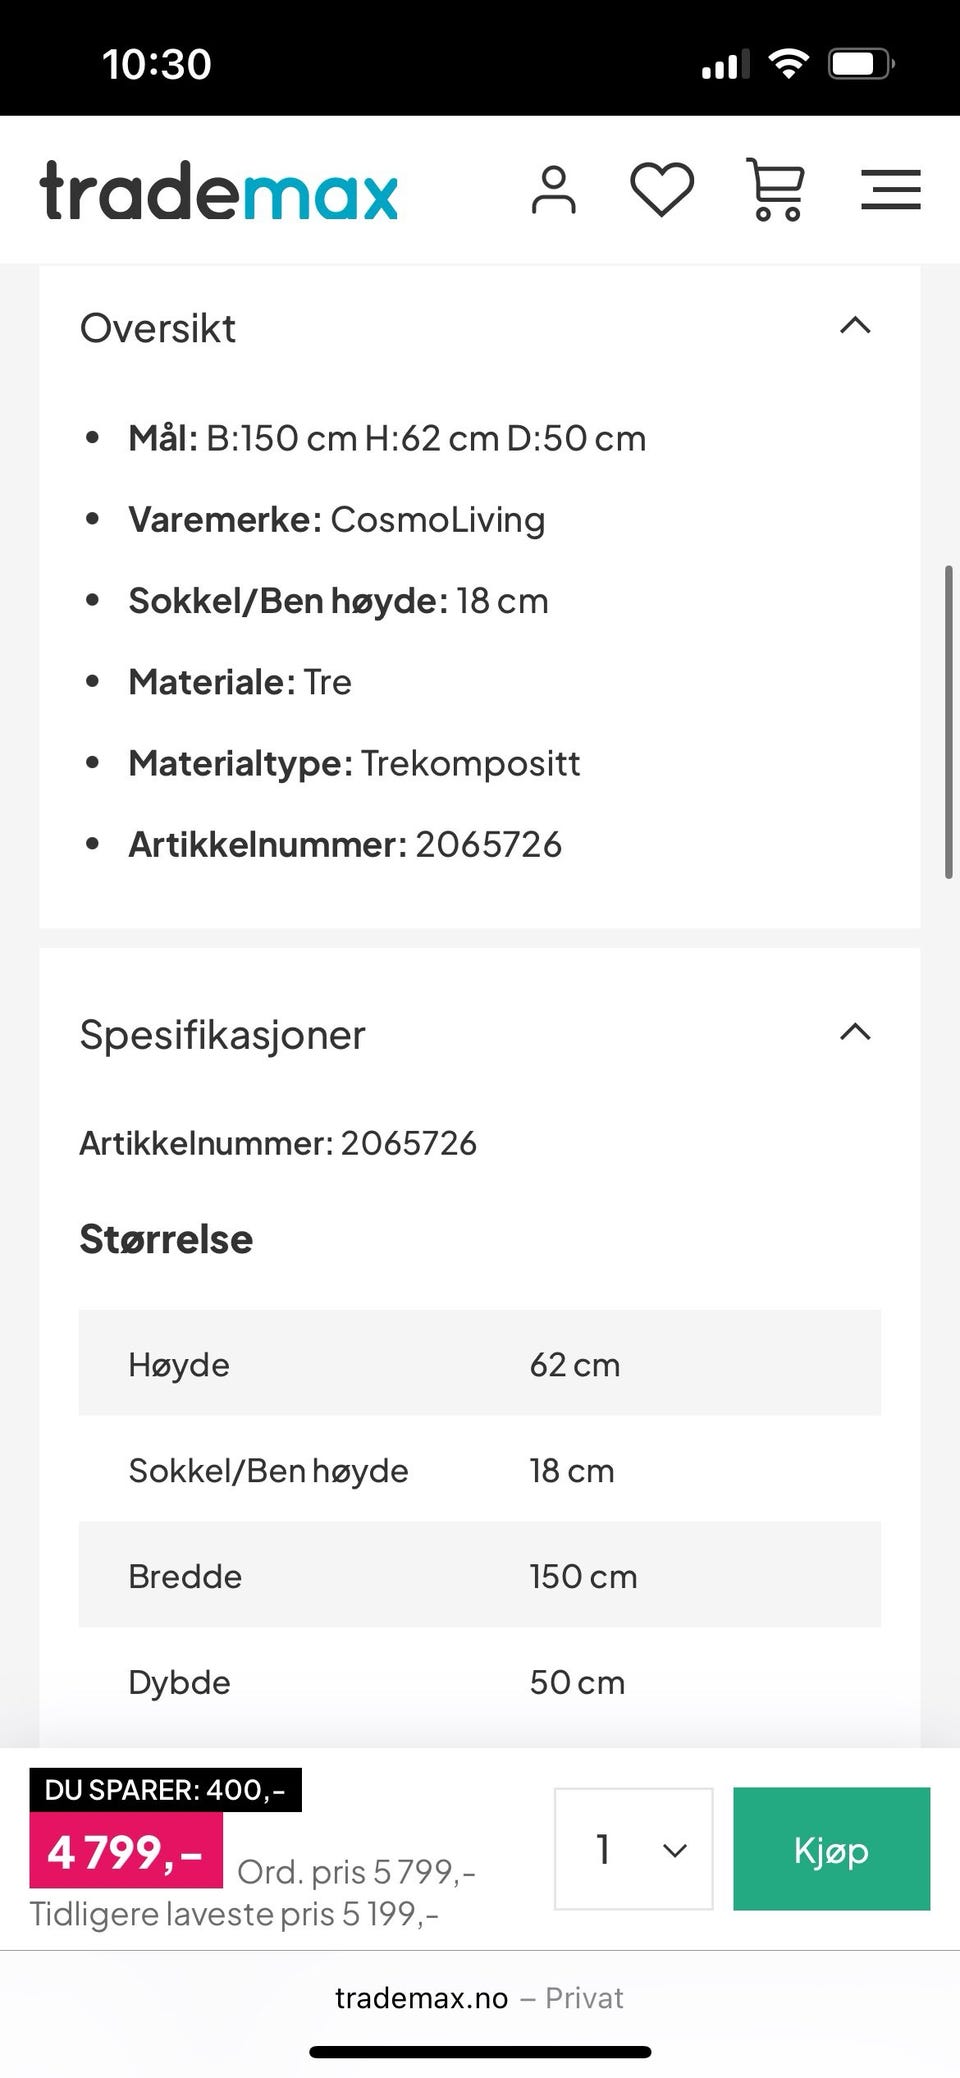Tap the cellular signal icon
The height and width of the screenshot is (2078, 960).
(725, 66)
